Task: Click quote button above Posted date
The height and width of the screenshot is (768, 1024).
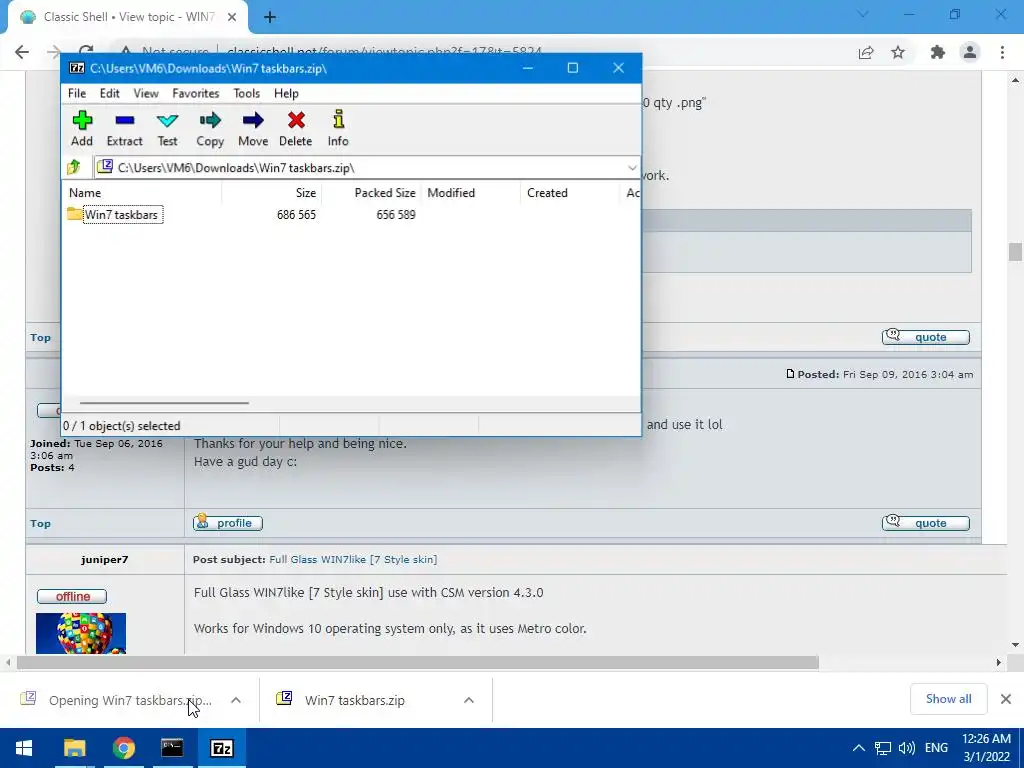Action: [x=925, y=337]
